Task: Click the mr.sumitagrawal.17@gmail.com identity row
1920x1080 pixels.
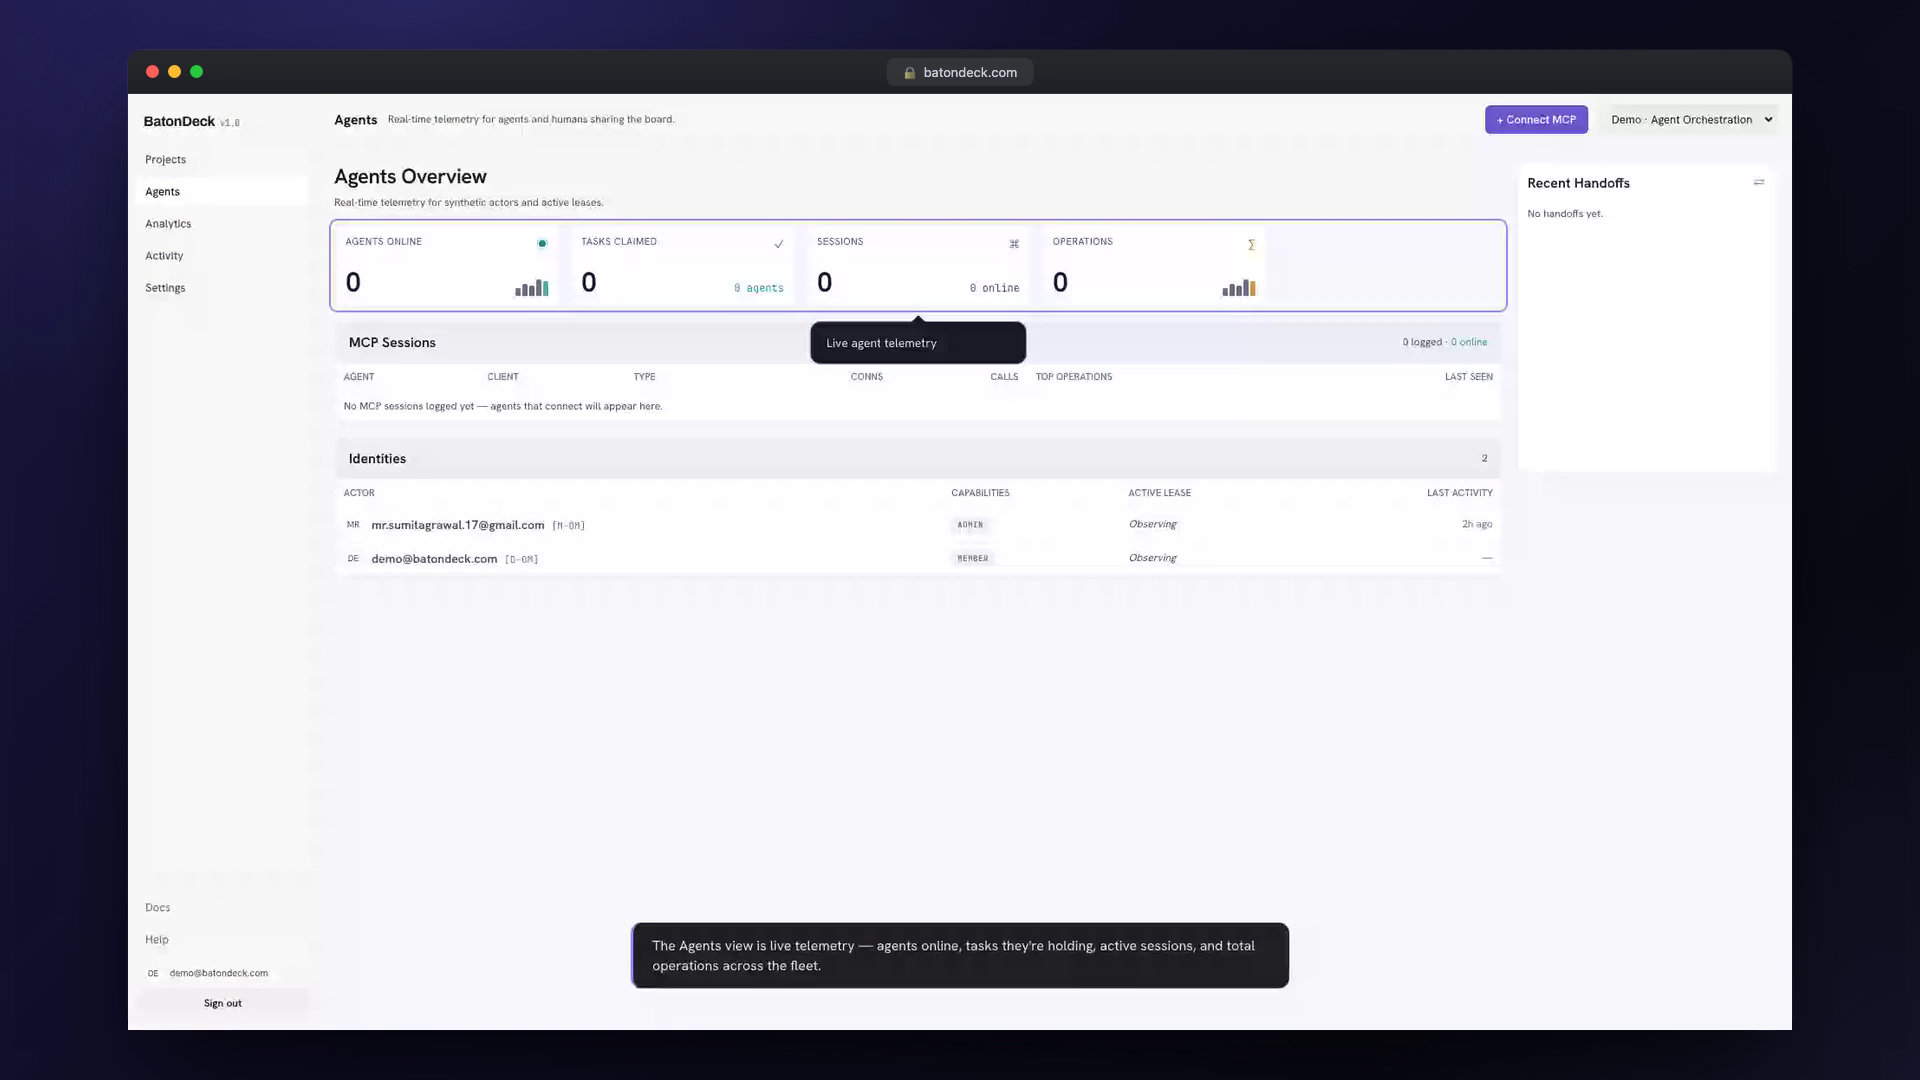Action: coord(918,525)
